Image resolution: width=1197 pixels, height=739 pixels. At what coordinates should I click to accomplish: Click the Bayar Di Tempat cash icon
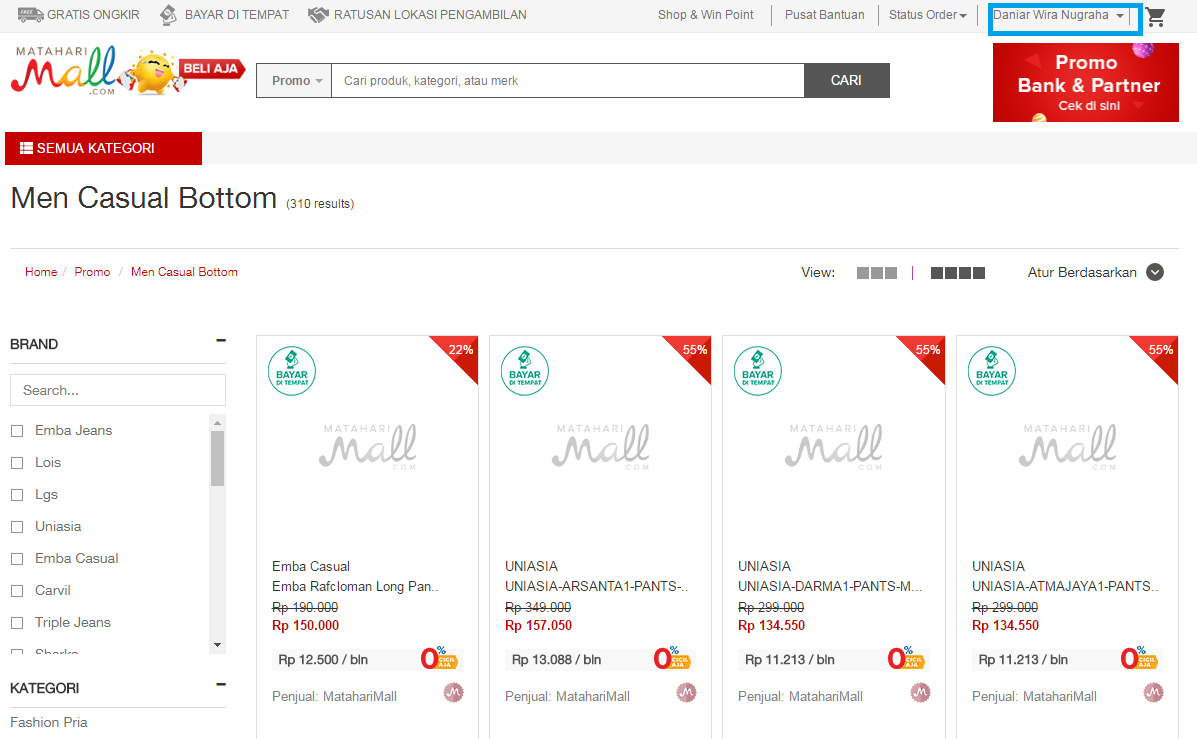(168, 15)
